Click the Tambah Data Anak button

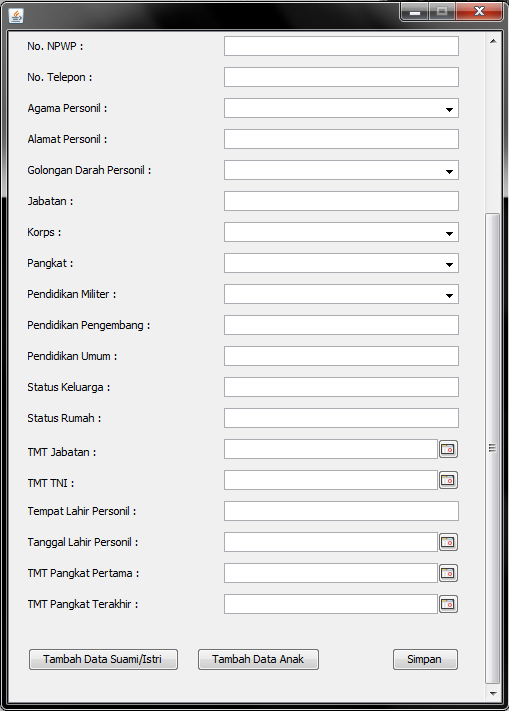(x=258, y=659)
